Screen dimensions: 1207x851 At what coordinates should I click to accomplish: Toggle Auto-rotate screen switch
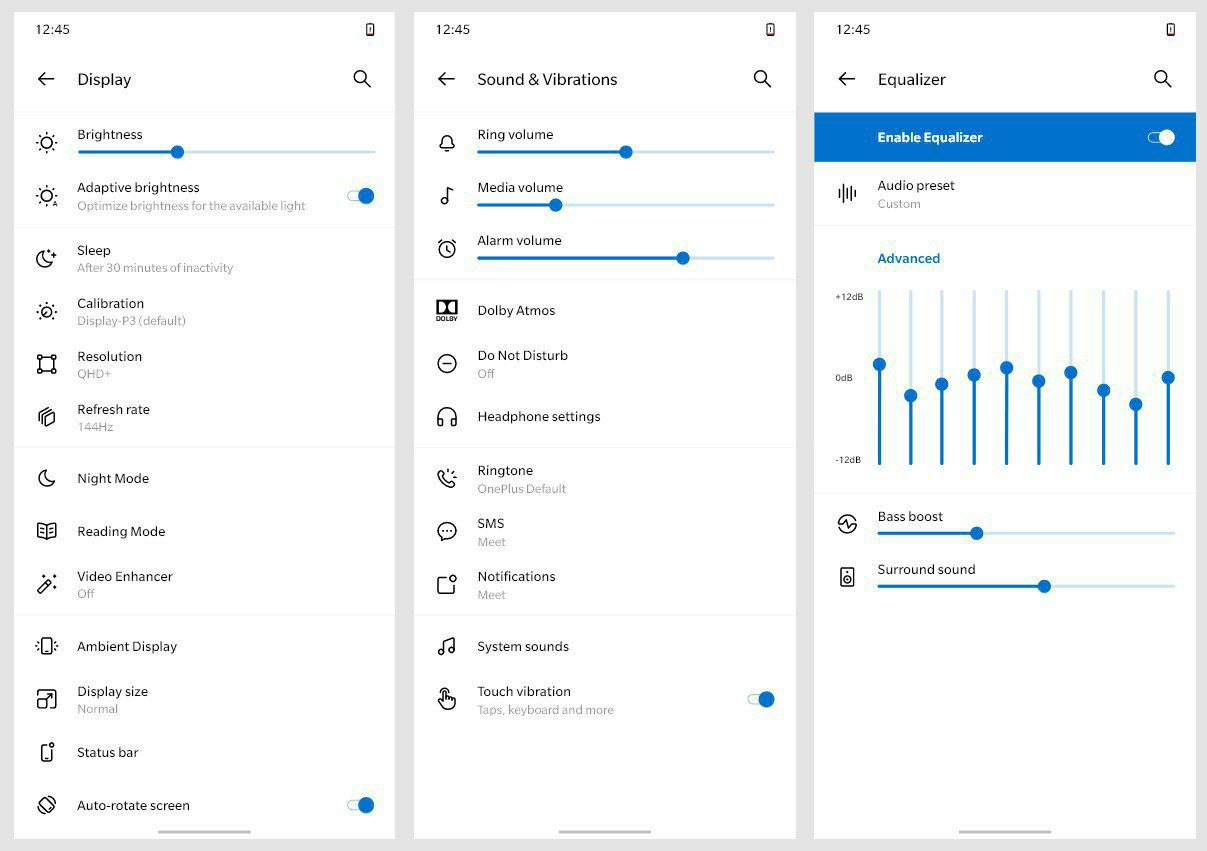(x=361, y=805)
